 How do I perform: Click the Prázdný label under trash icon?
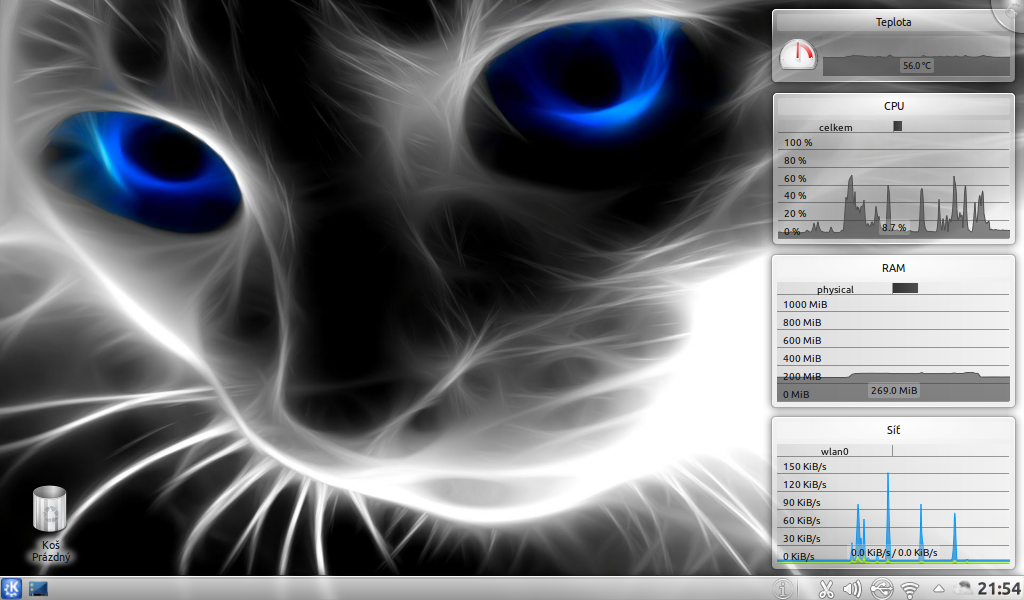click(x=51, y=557)
